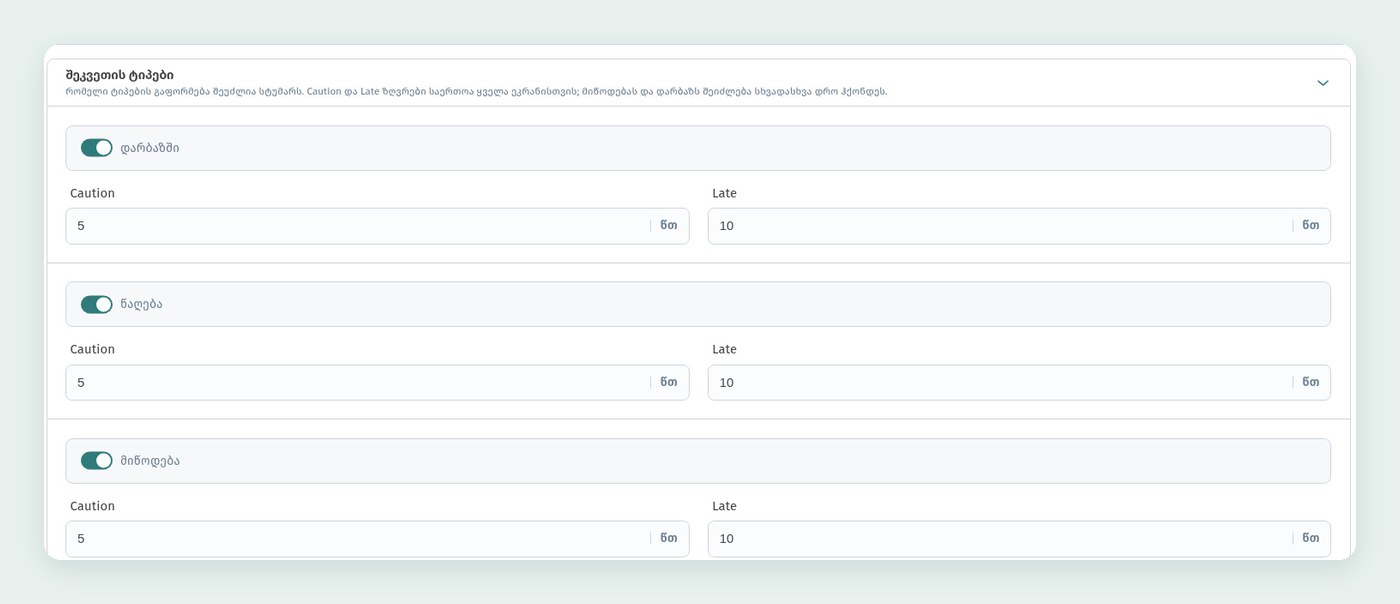Click the Late field under დარბაზში

tap(1019, 226)
